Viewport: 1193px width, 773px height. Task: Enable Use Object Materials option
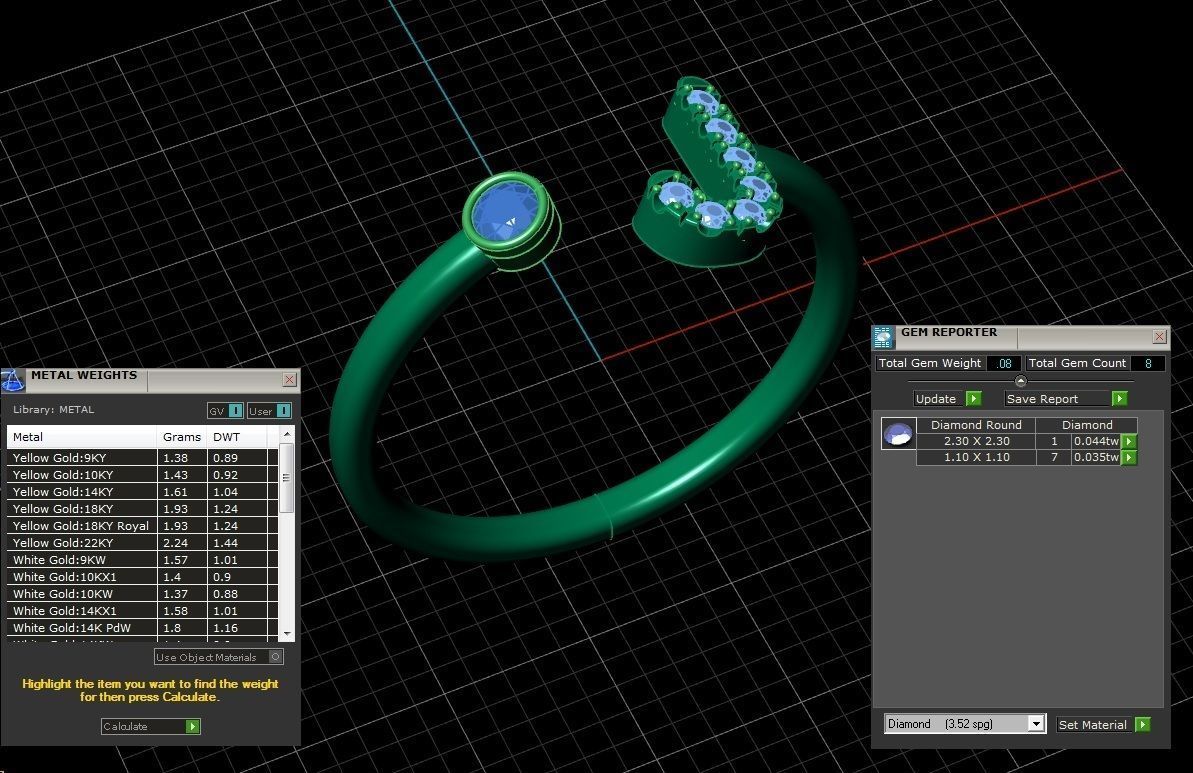click(275, 657)
